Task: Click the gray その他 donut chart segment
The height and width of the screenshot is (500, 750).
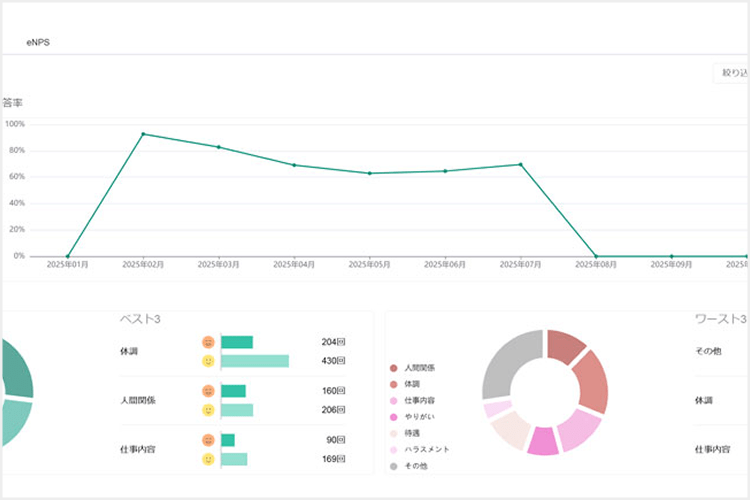Action: [x=506, y=362]
